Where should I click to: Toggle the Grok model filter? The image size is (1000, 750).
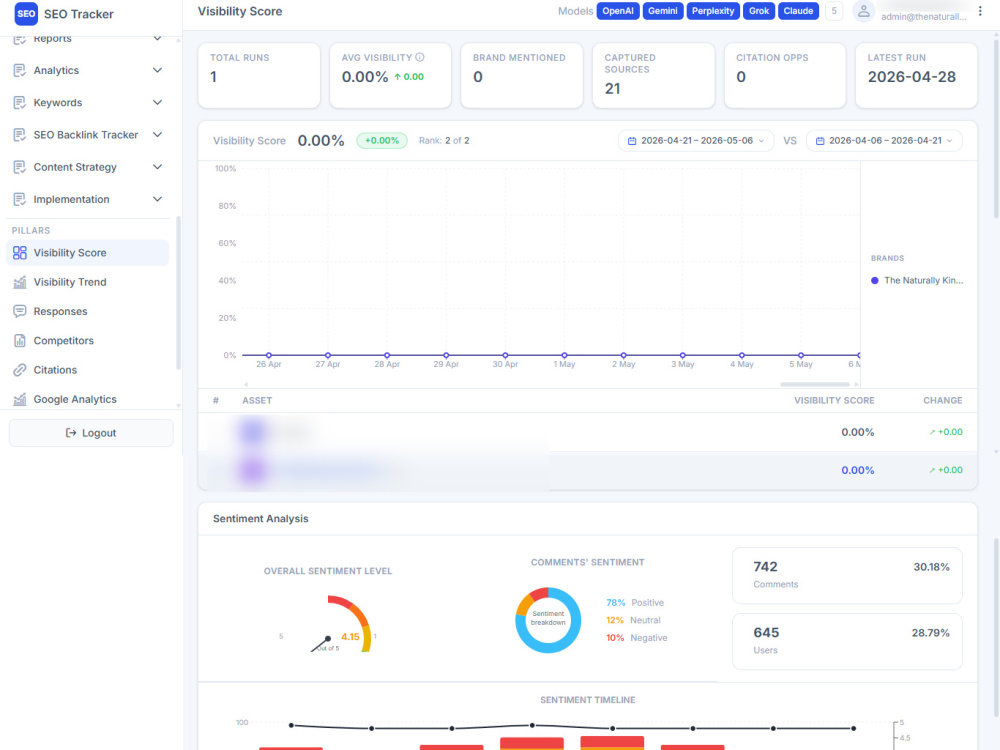point(759,11)
